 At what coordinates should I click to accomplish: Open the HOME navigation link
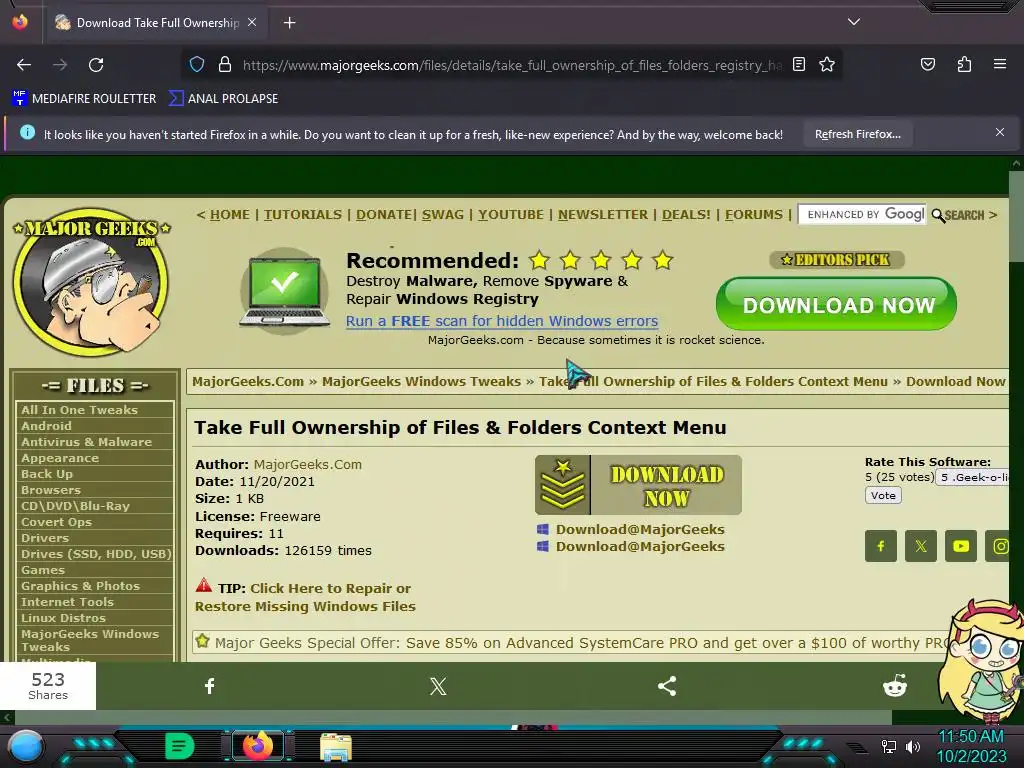tap(229, 215)
